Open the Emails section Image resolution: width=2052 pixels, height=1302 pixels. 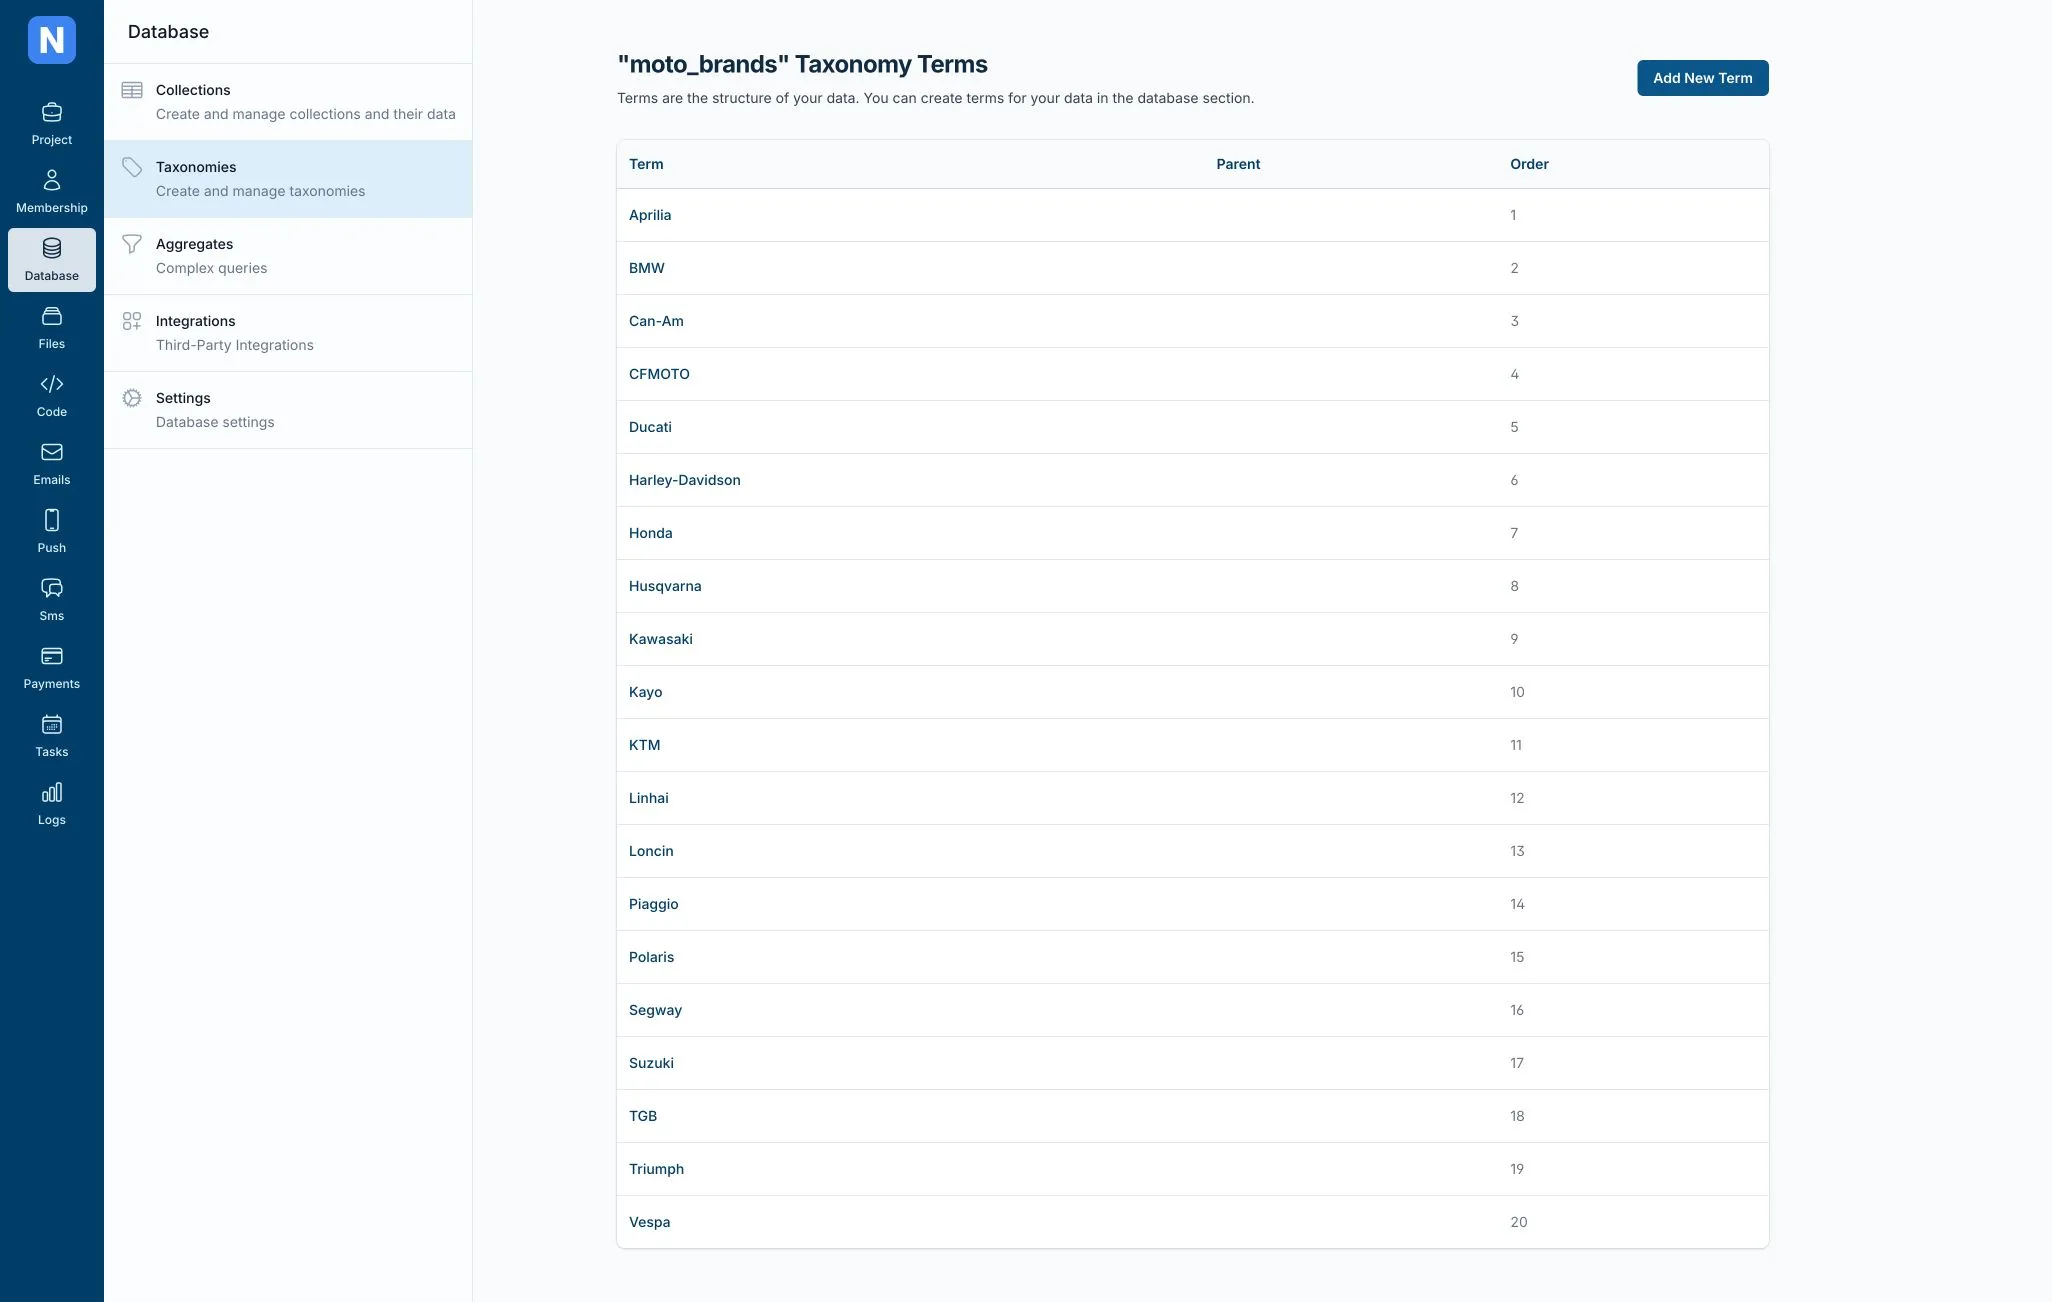[x=52, y=464]
